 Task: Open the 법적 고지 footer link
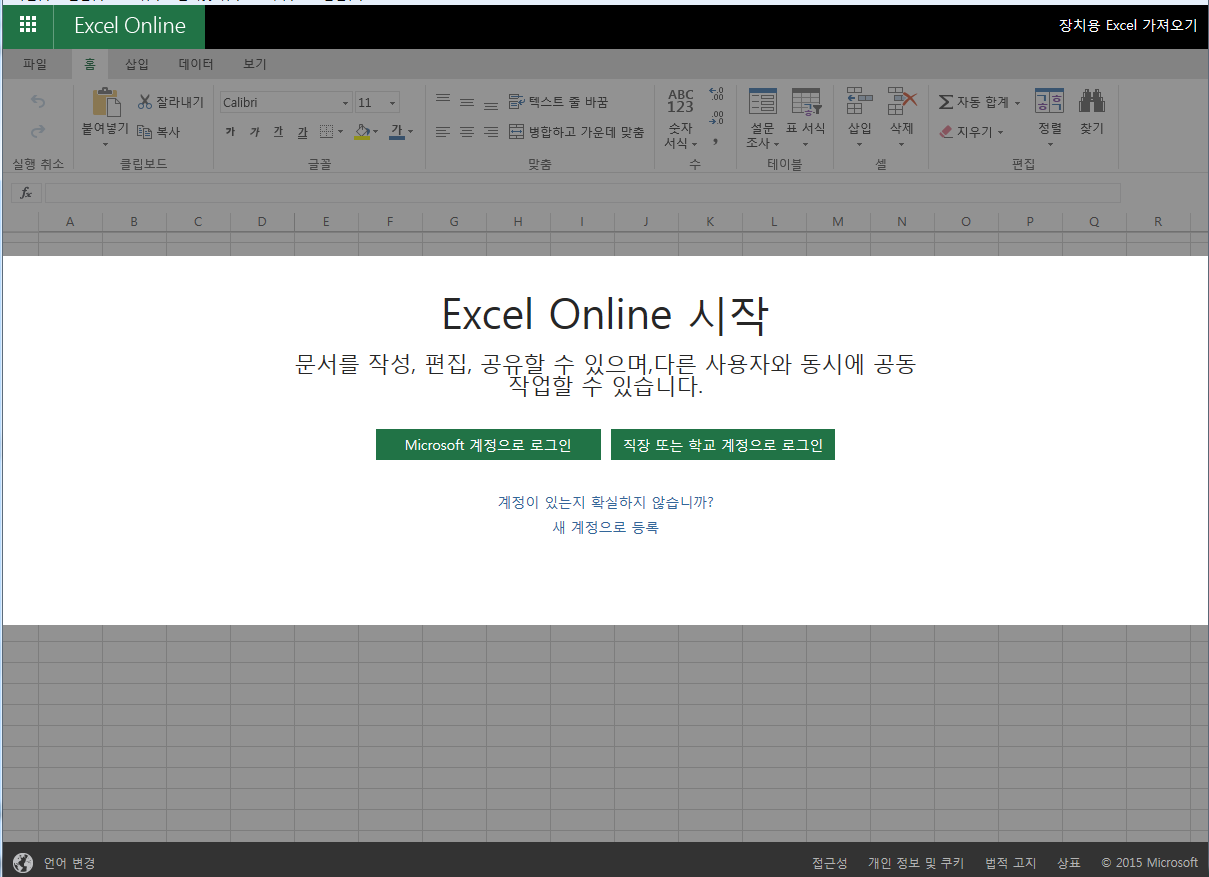(x=1011, y=863)
